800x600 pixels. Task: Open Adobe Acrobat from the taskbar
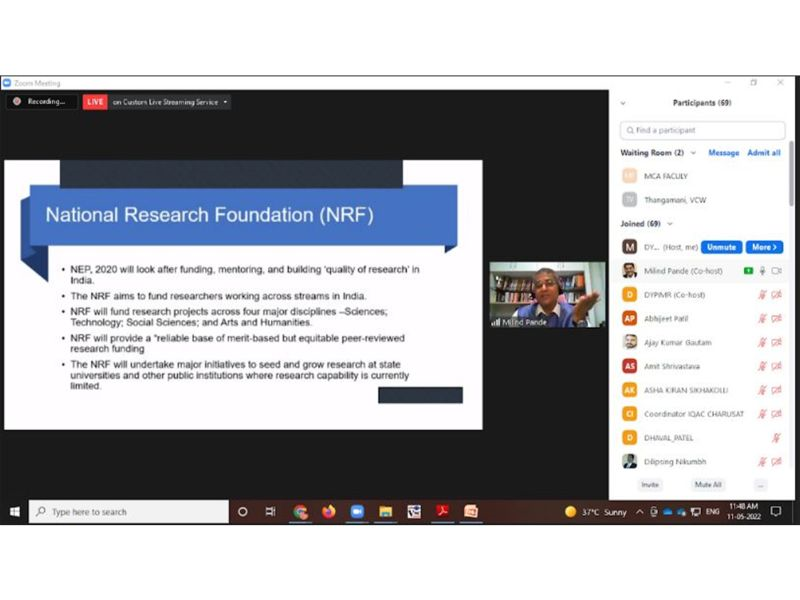click(441, 511)
